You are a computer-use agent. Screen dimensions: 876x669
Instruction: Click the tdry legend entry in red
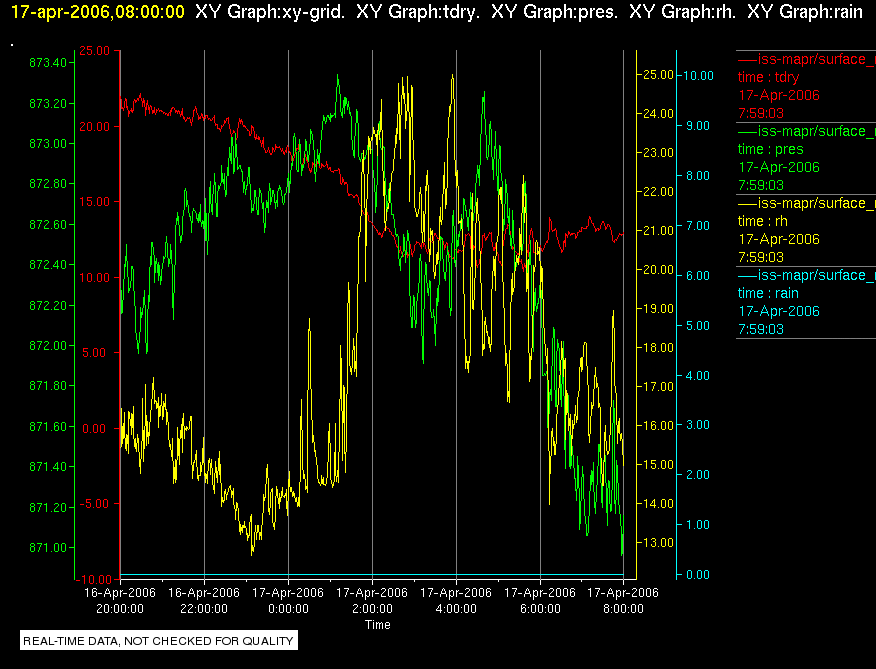pos(806,86)
